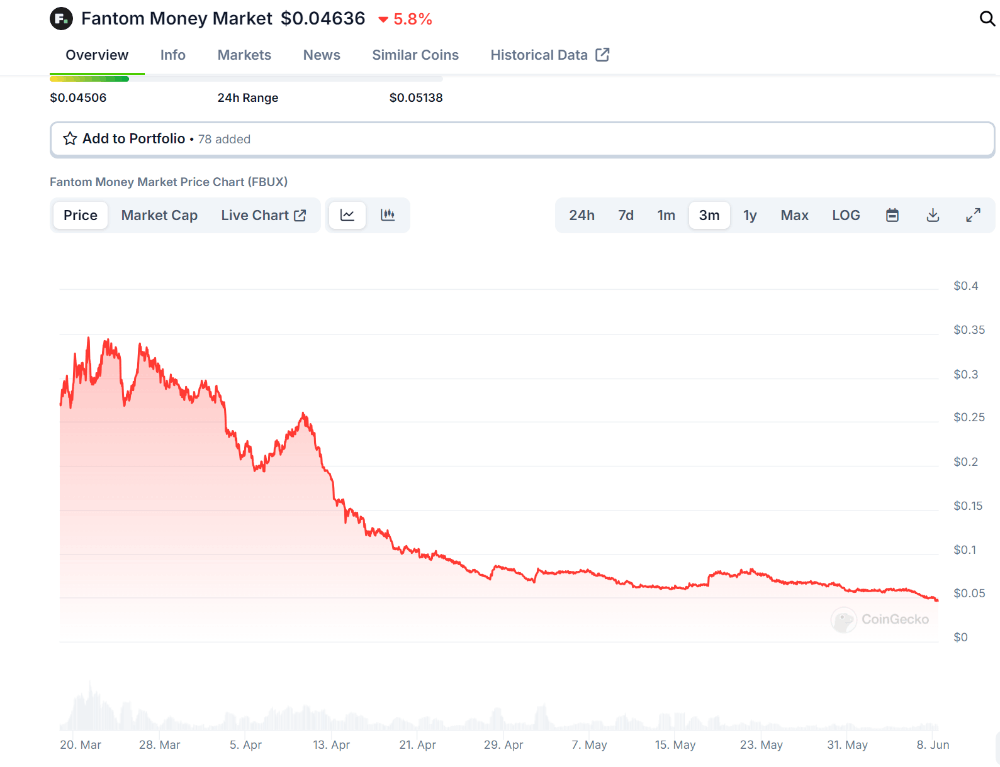This screenshot has width=1000, height=767.
Task: Open the Overview tab
Action: (97, 55)
